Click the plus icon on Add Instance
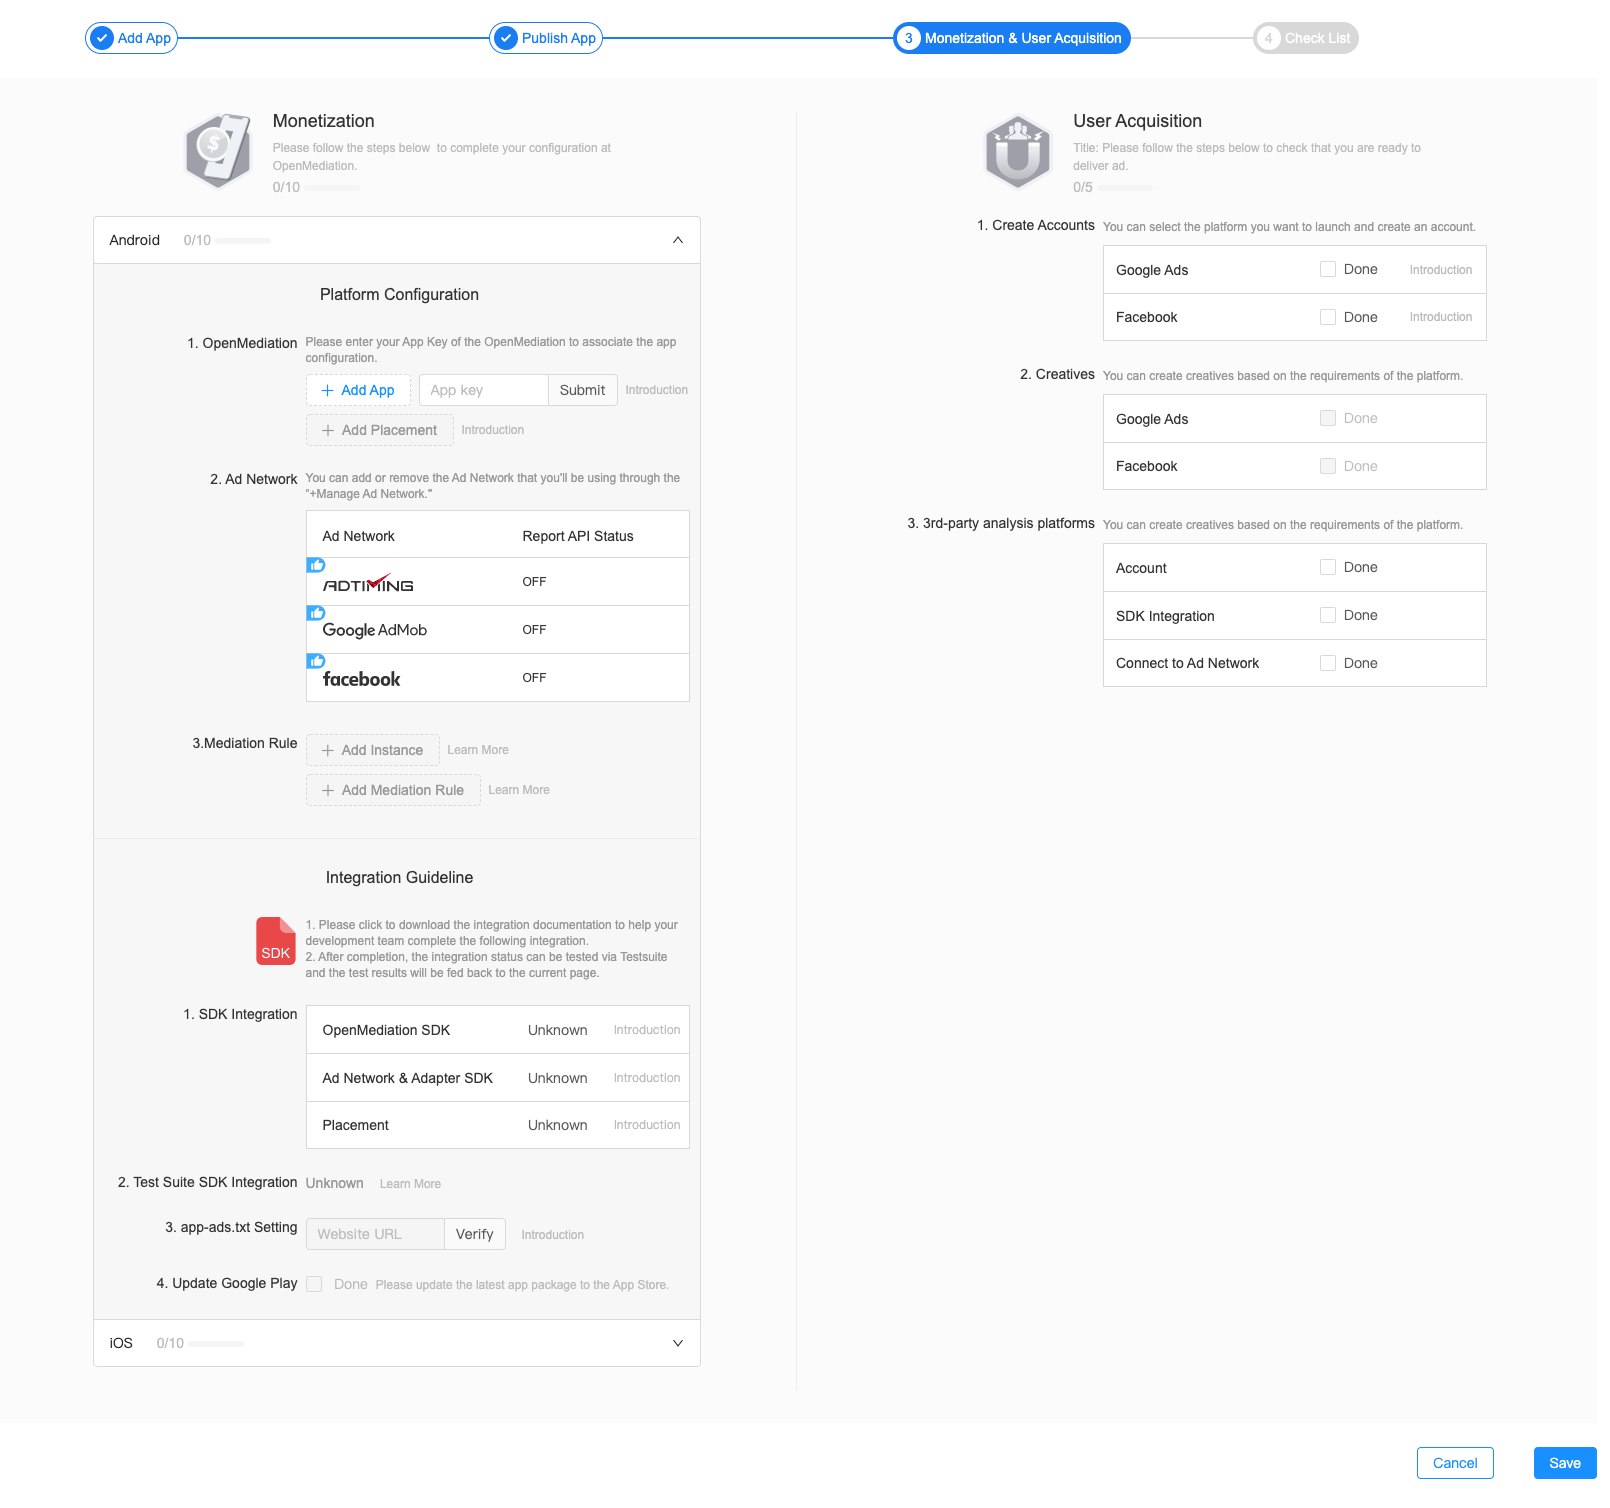Image resolution: width=1610 pixels, height=1508 pixels. tap(328, 750)
